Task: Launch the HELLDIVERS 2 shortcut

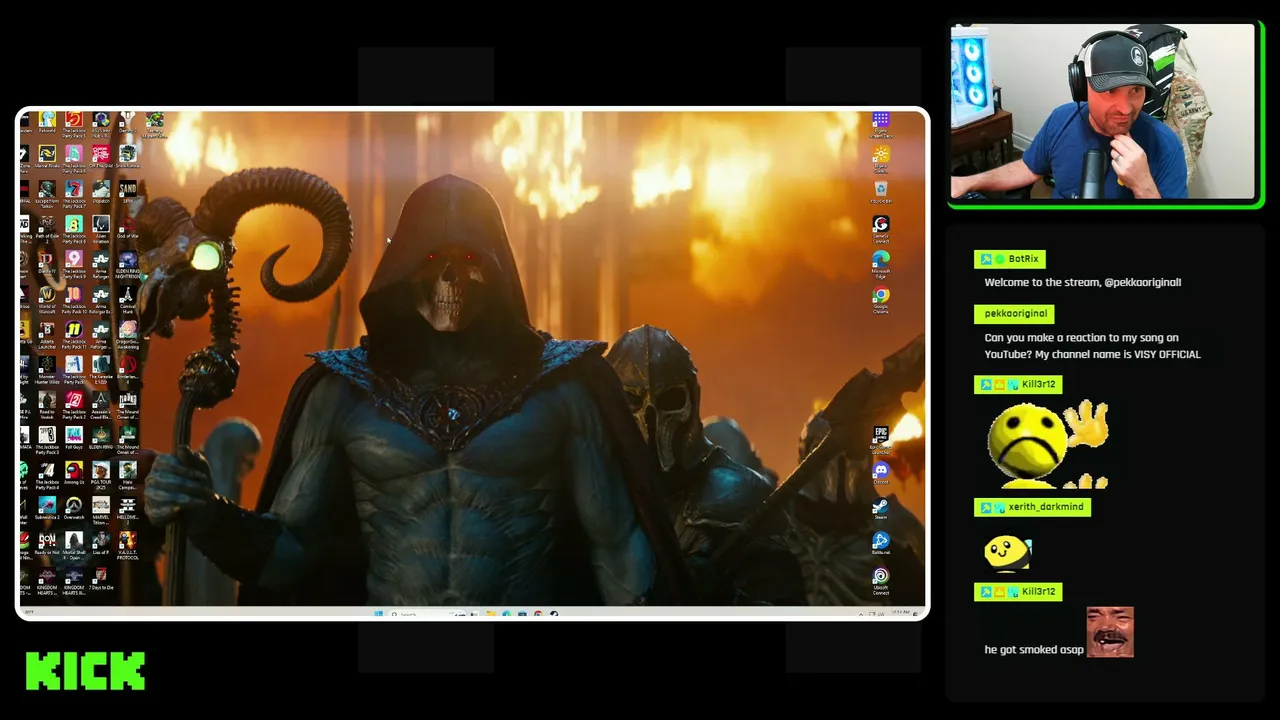Action: 128,509
